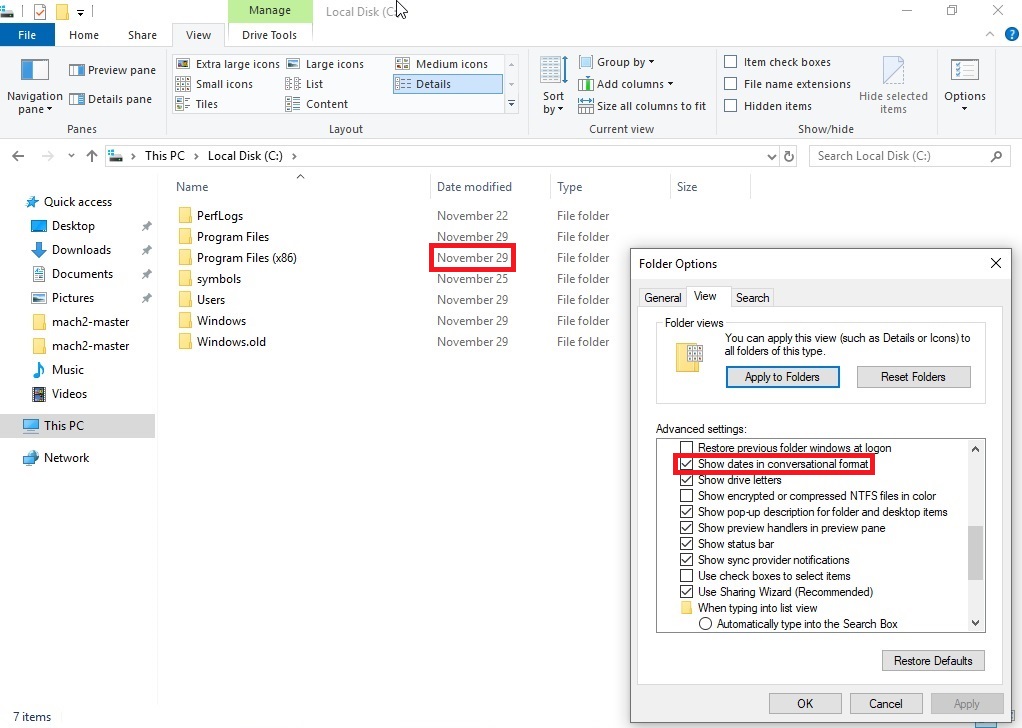The height and width of the screenshot is (728, 1022).
Task: Open Options from the View ribbon
Action: [964, 85]
